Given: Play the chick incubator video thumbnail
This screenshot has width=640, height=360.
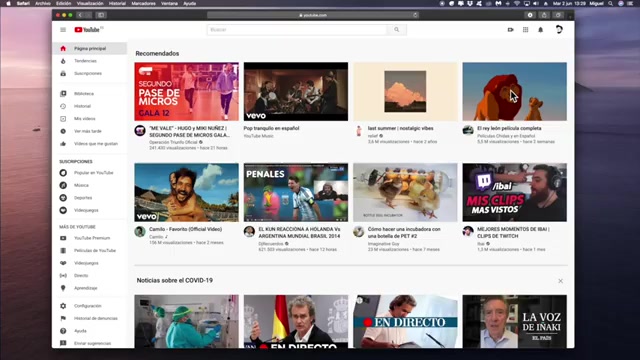Looking at the screenshot, I should tap(405, 193).
